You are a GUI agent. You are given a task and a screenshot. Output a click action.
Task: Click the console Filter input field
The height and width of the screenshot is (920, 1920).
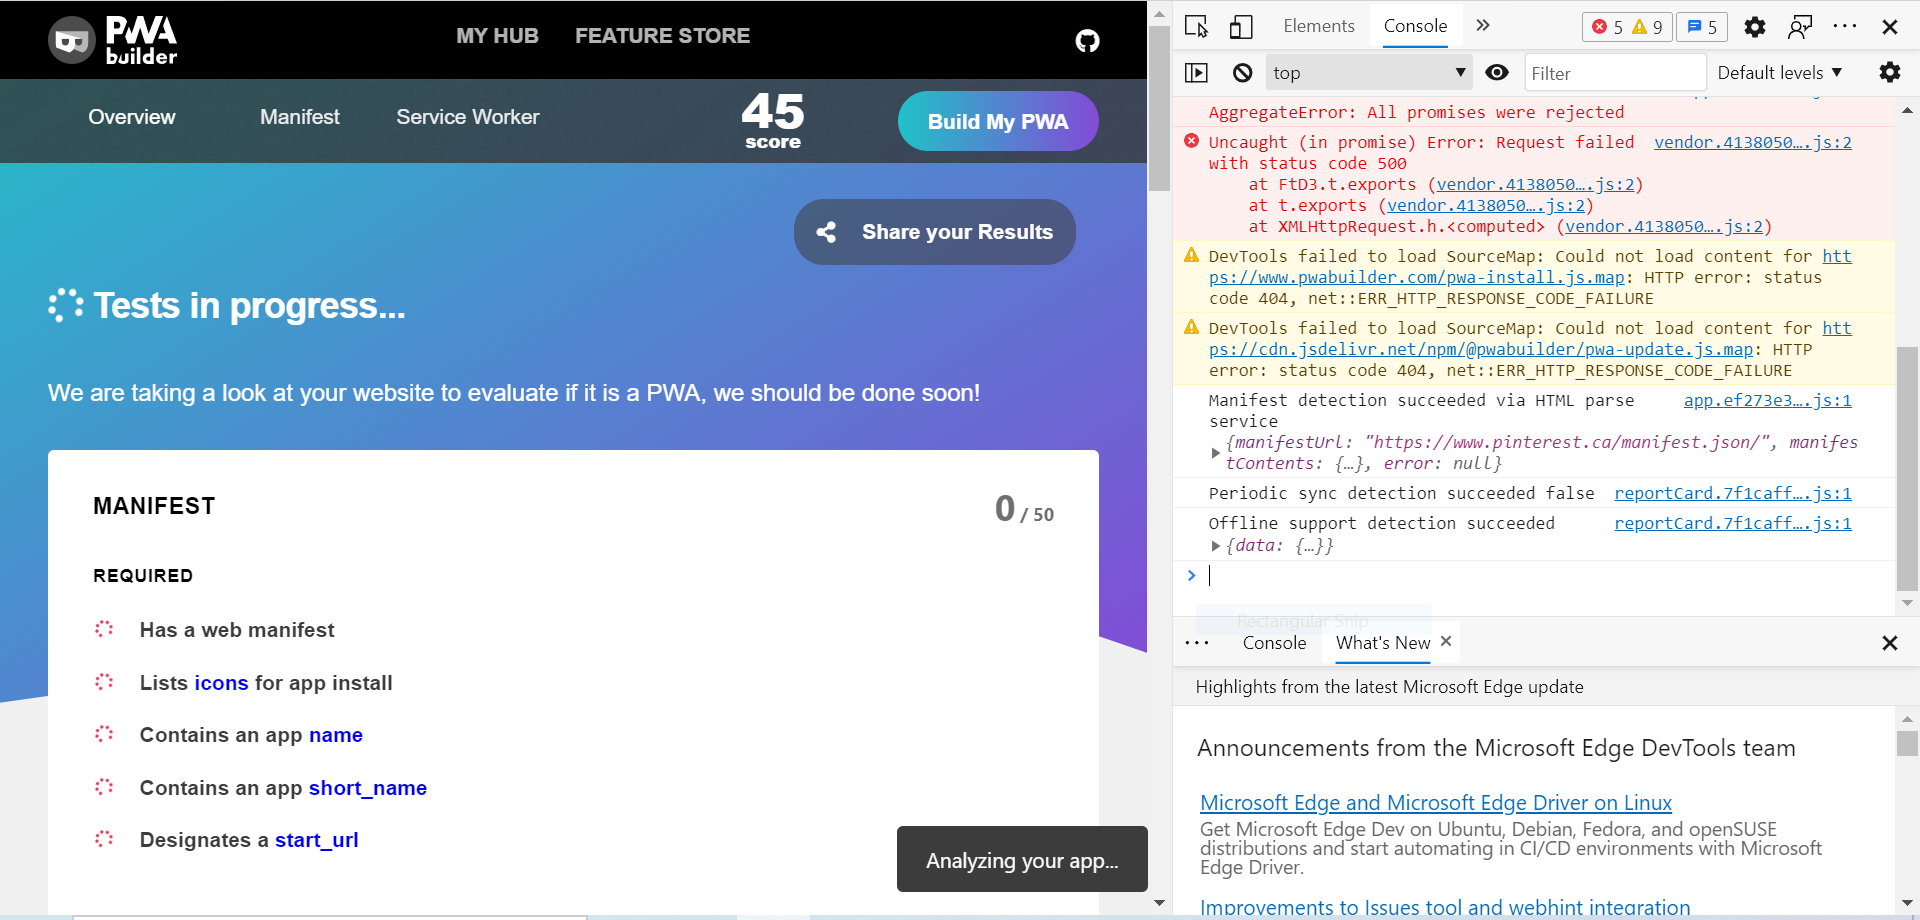tap(1614, 72)
